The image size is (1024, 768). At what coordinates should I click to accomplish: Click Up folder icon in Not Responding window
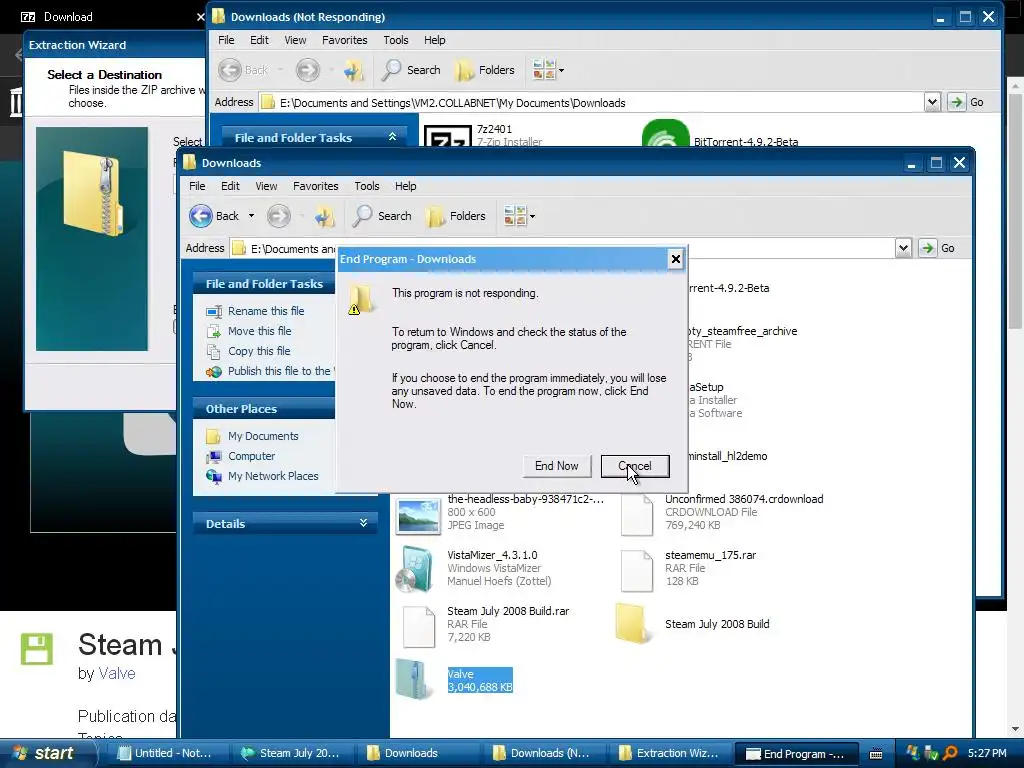[353, 70]
